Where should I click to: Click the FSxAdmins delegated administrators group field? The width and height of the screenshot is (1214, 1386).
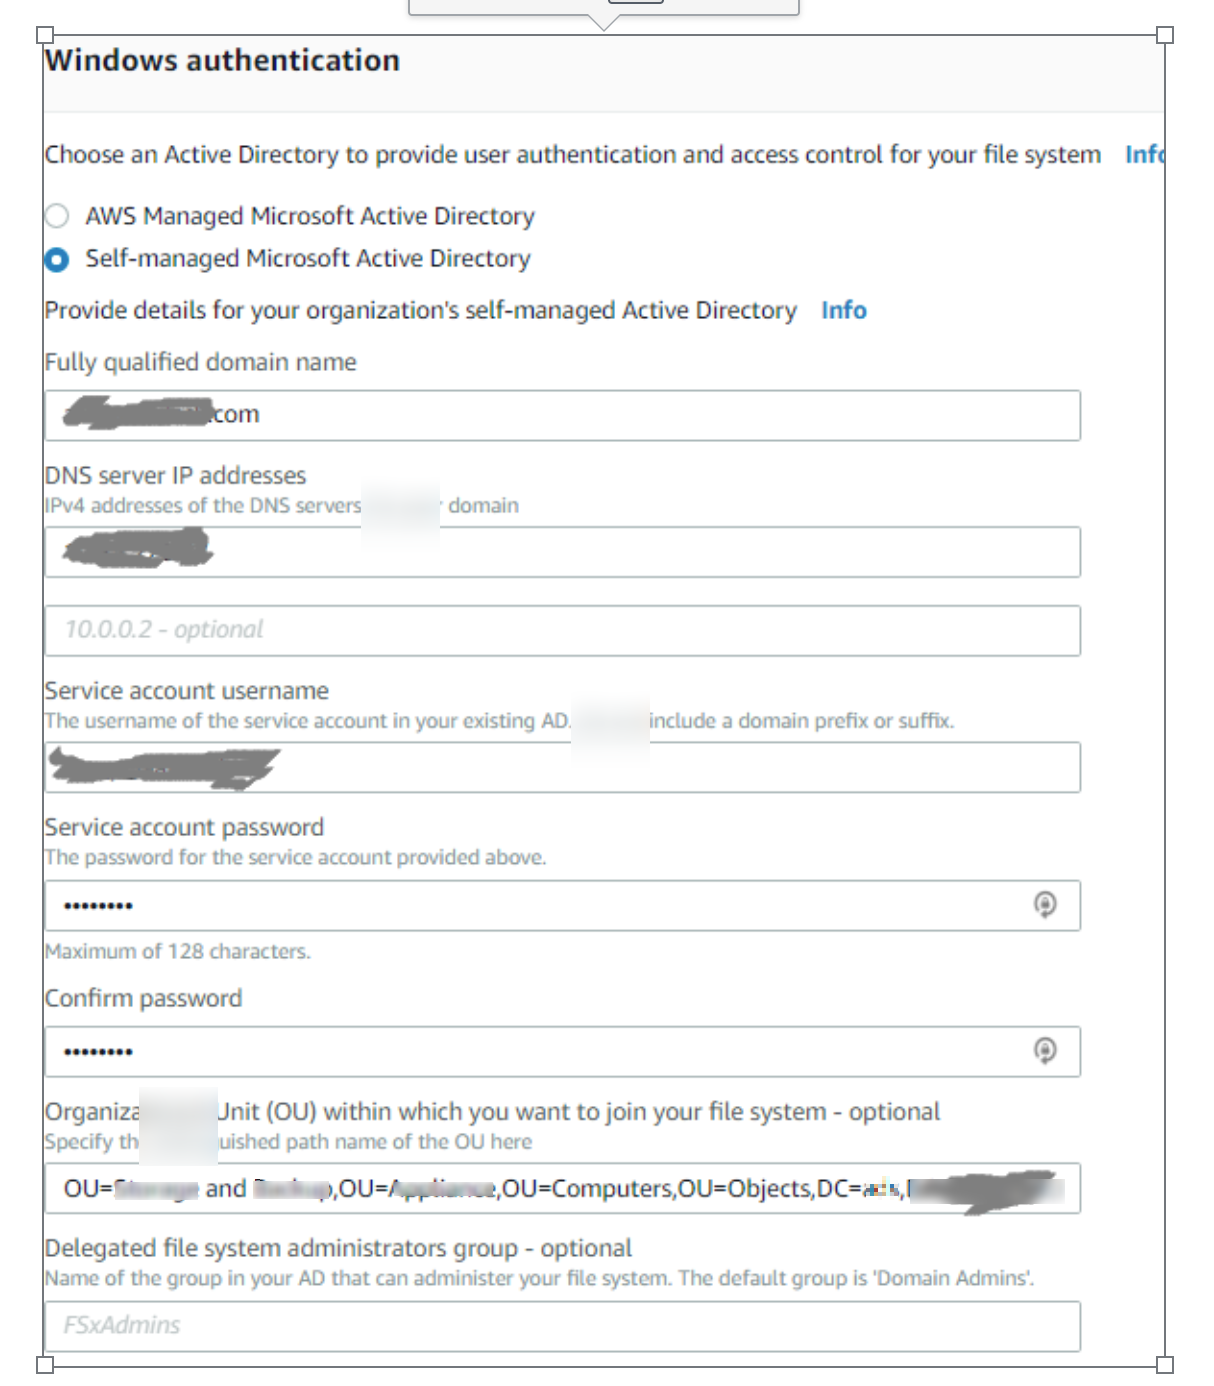562,1326
